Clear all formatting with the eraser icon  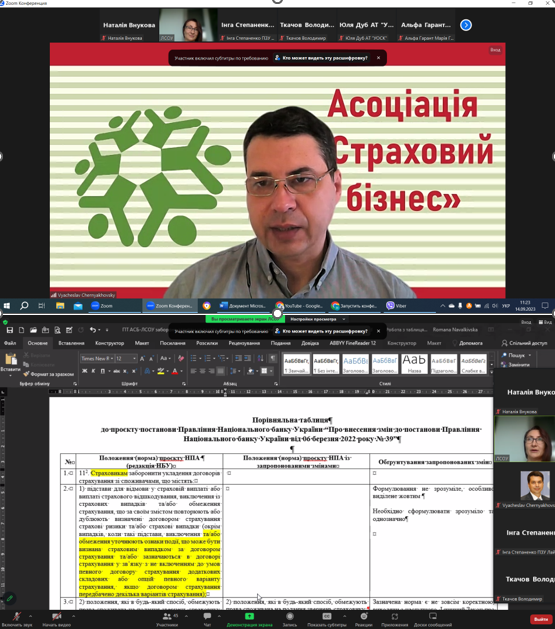point(181,358)
